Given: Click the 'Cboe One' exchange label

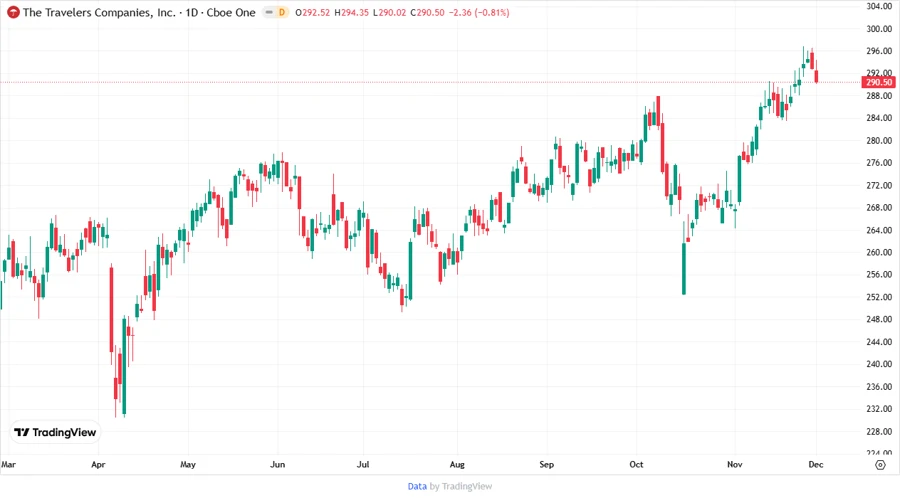Looking at the screenshot, I should (231, 12).
